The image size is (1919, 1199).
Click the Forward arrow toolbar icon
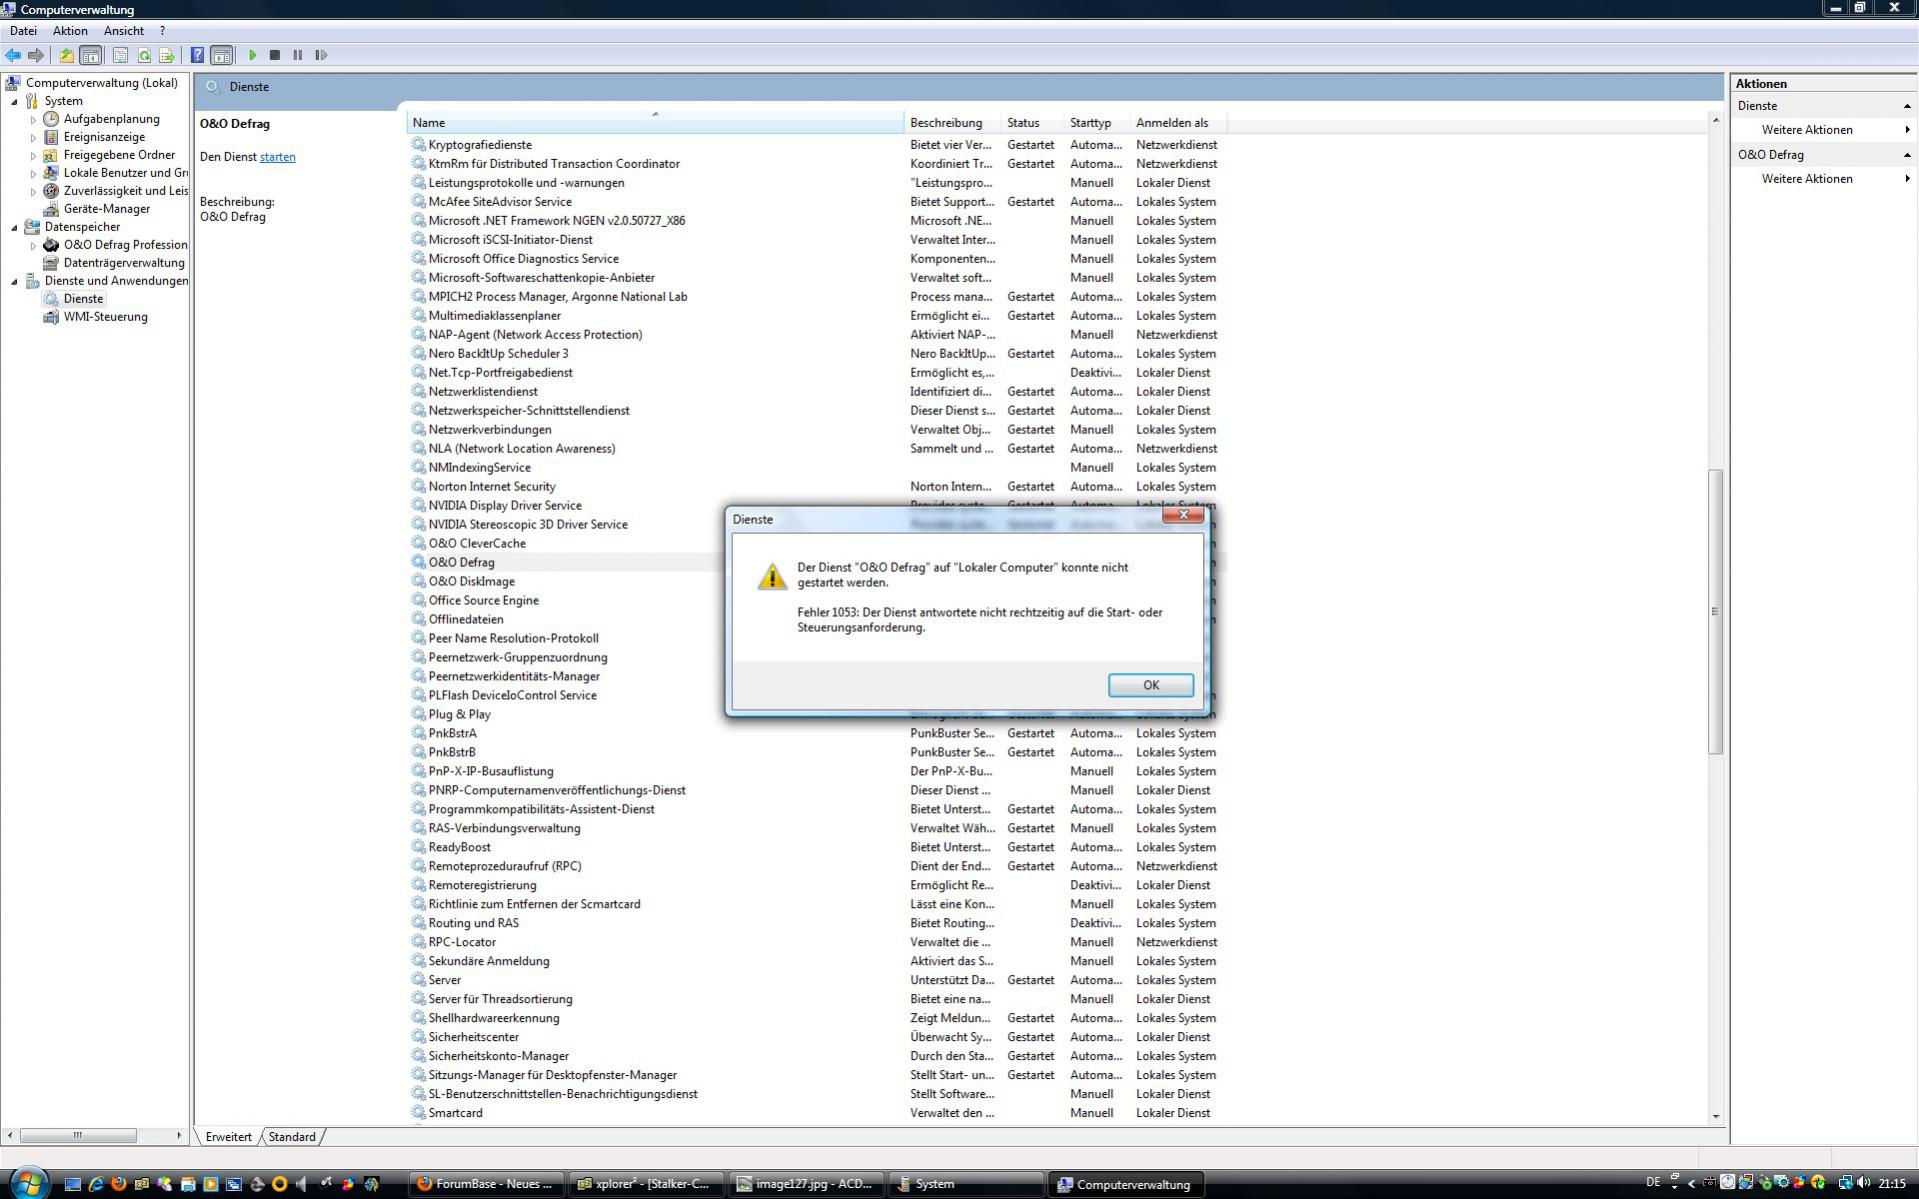36,55
